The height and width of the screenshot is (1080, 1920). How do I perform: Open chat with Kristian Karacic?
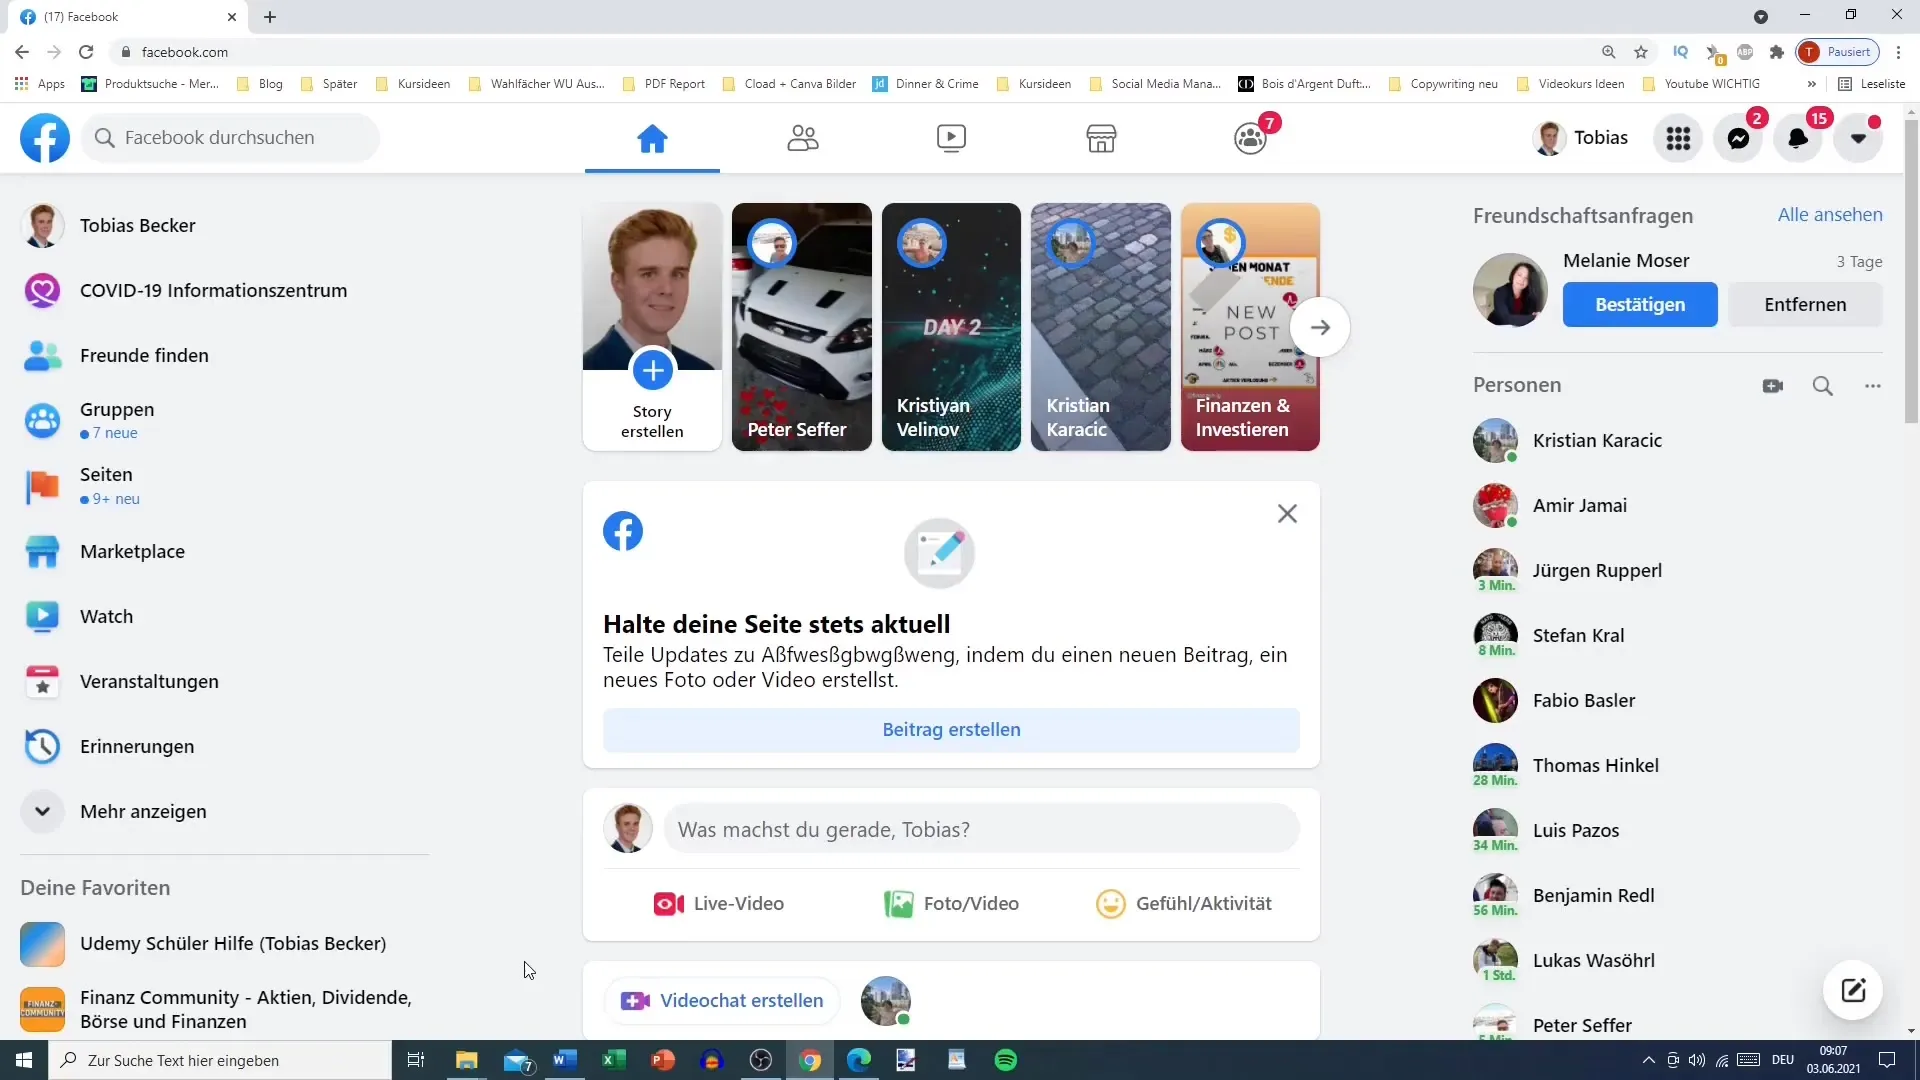(x=1677, y=441)
